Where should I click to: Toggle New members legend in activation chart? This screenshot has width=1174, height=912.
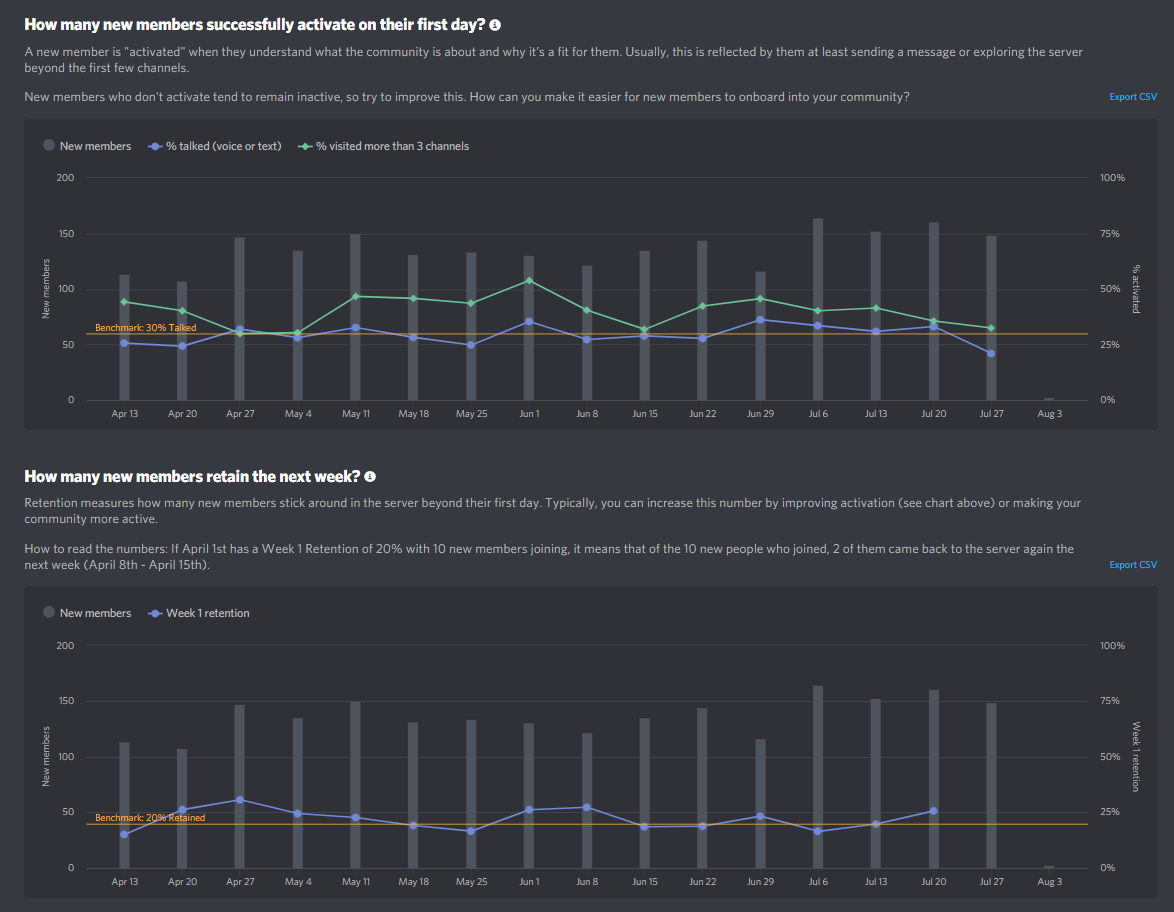point(87,146)
